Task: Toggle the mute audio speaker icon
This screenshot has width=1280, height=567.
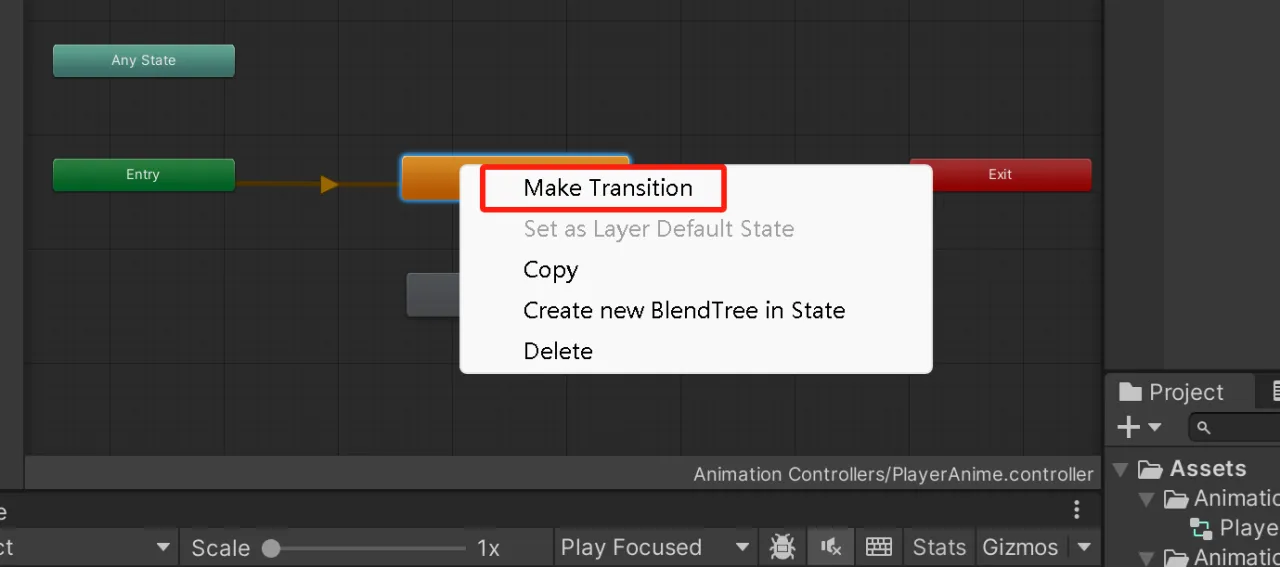Action: point(831,547)
